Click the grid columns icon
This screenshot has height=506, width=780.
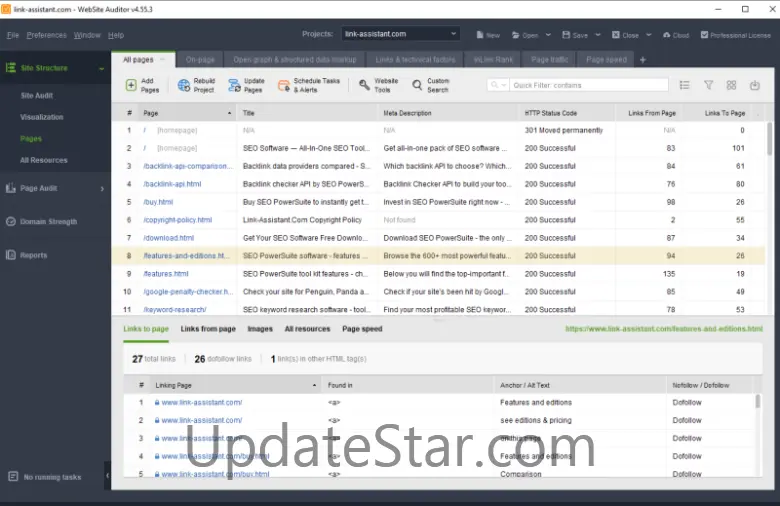click(x=731, y=85)
